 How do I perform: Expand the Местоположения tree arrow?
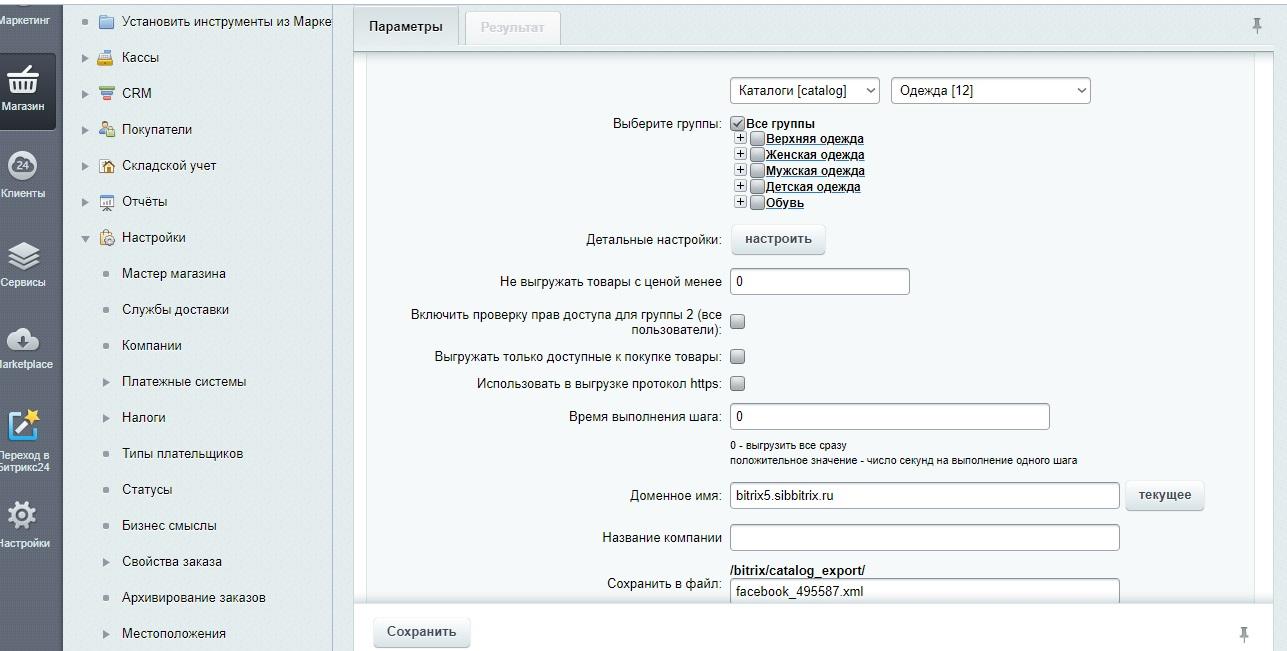point(106,634)
